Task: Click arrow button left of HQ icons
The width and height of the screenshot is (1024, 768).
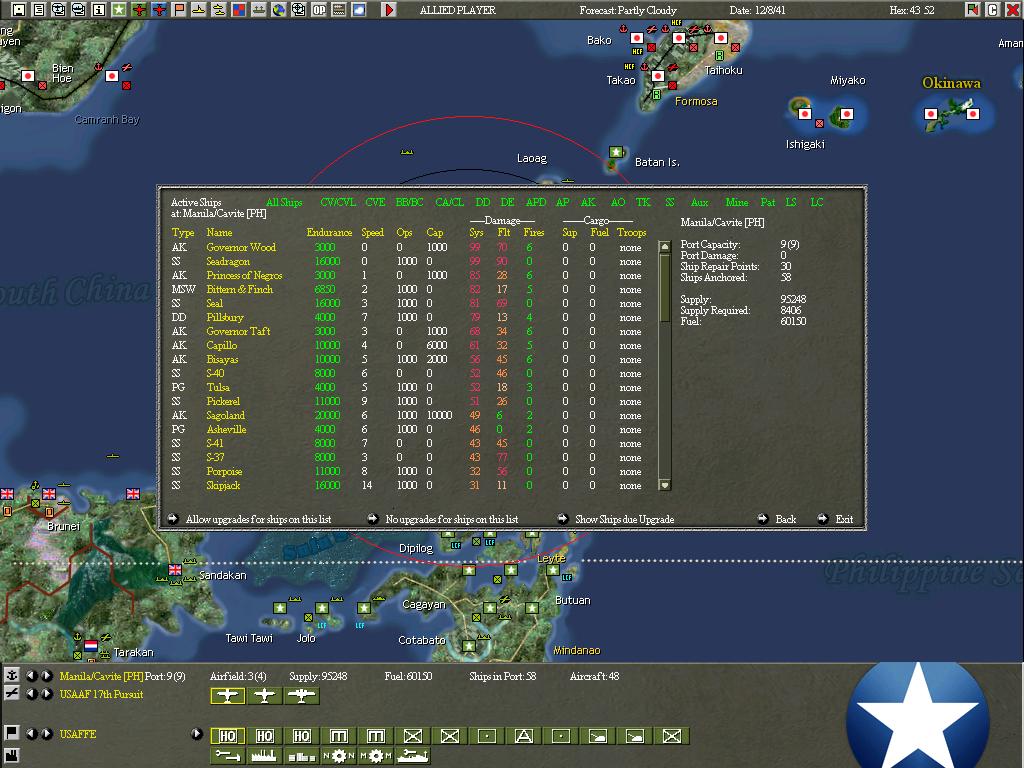Action: 197,733
